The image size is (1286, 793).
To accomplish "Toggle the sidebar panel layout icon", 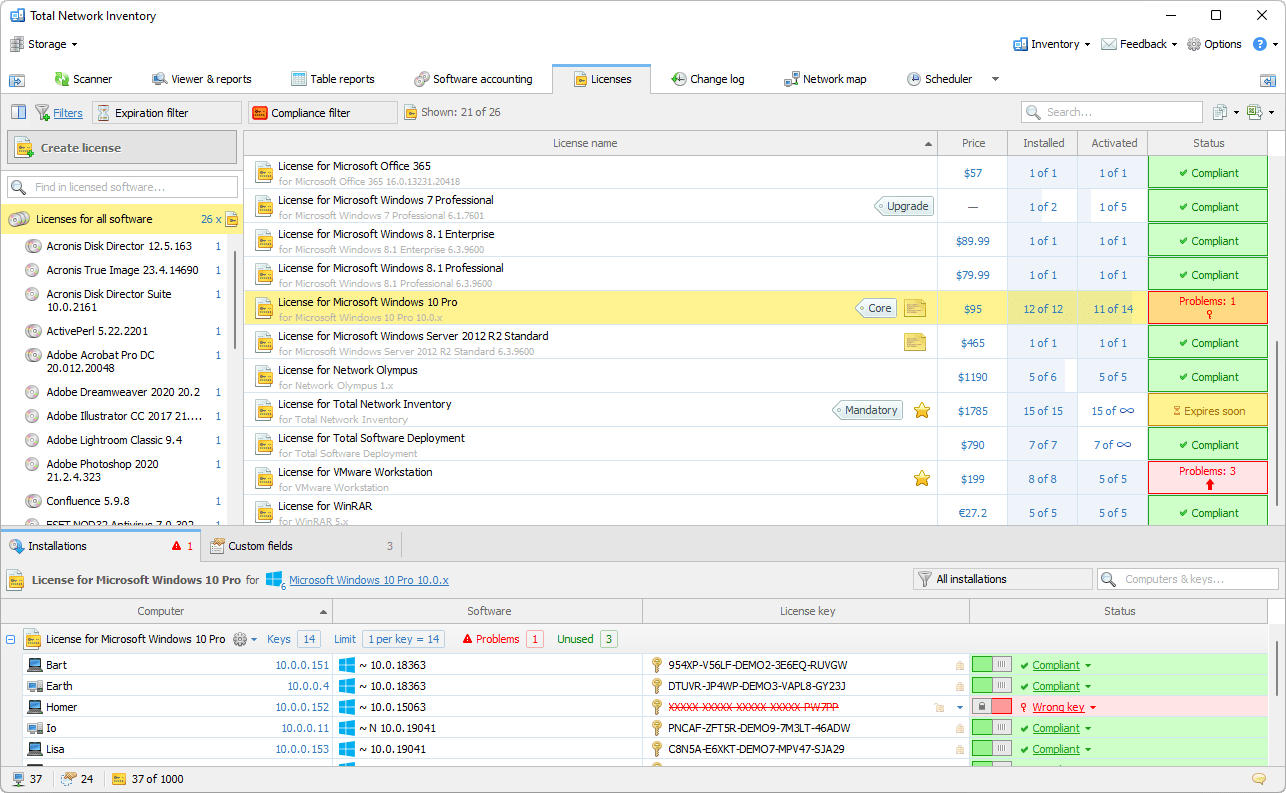I will tap(18, 112).
